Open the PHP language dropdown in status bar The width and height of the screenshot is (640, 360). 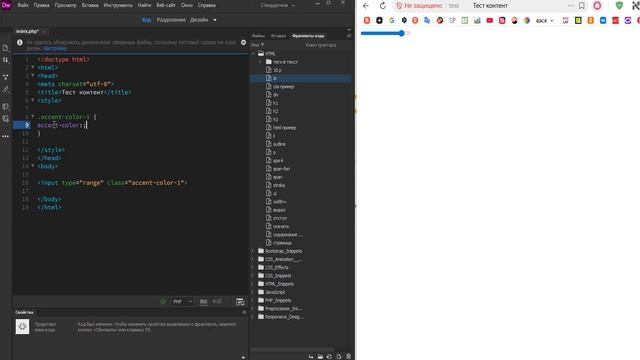(x=182, y=302)
